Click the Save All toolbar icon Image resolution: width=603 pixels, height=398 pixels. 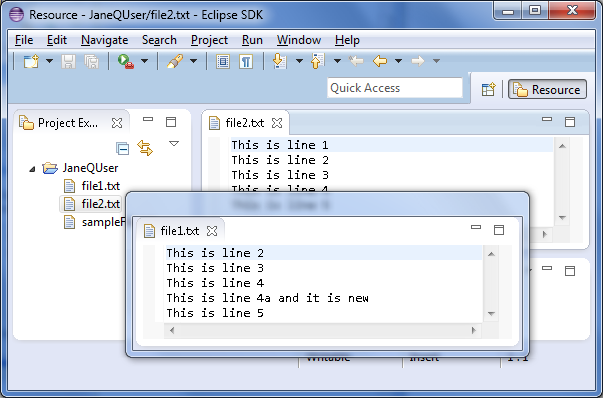click(92, 61)
